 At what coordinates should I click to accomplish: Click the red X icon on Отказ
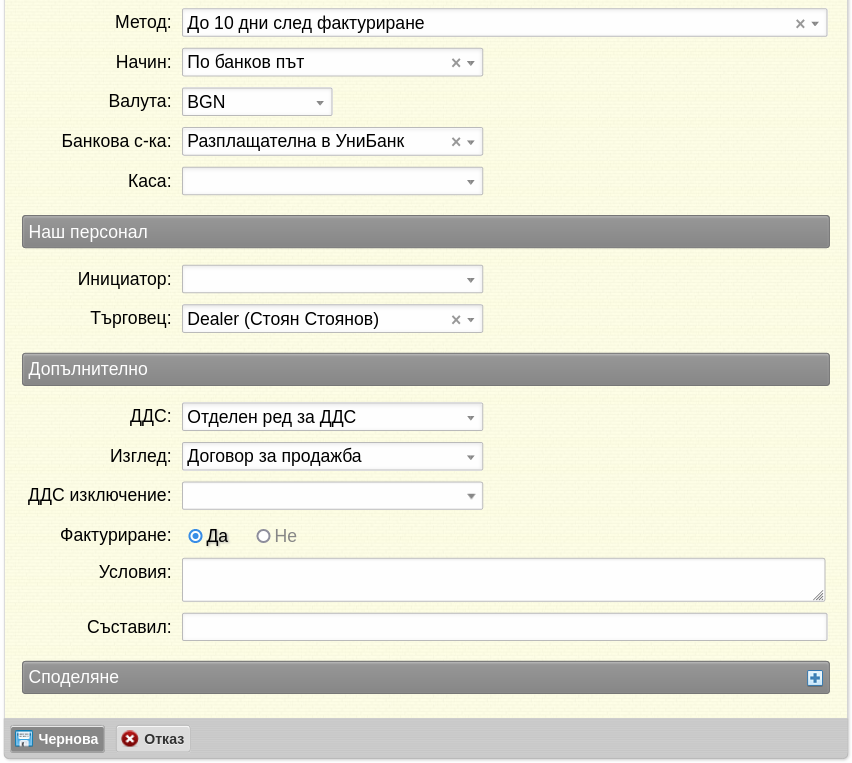pyautogui.click(x=129, y=739)
